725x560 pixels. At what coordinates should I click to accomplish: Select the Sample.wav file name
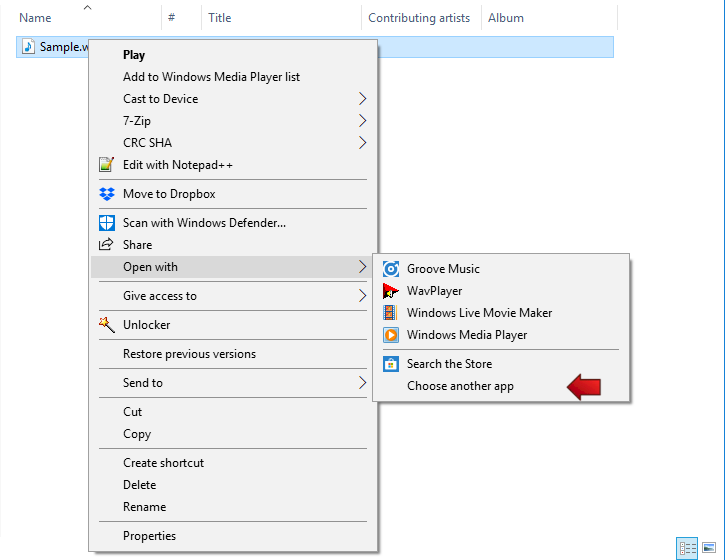[x=64, y=47]
